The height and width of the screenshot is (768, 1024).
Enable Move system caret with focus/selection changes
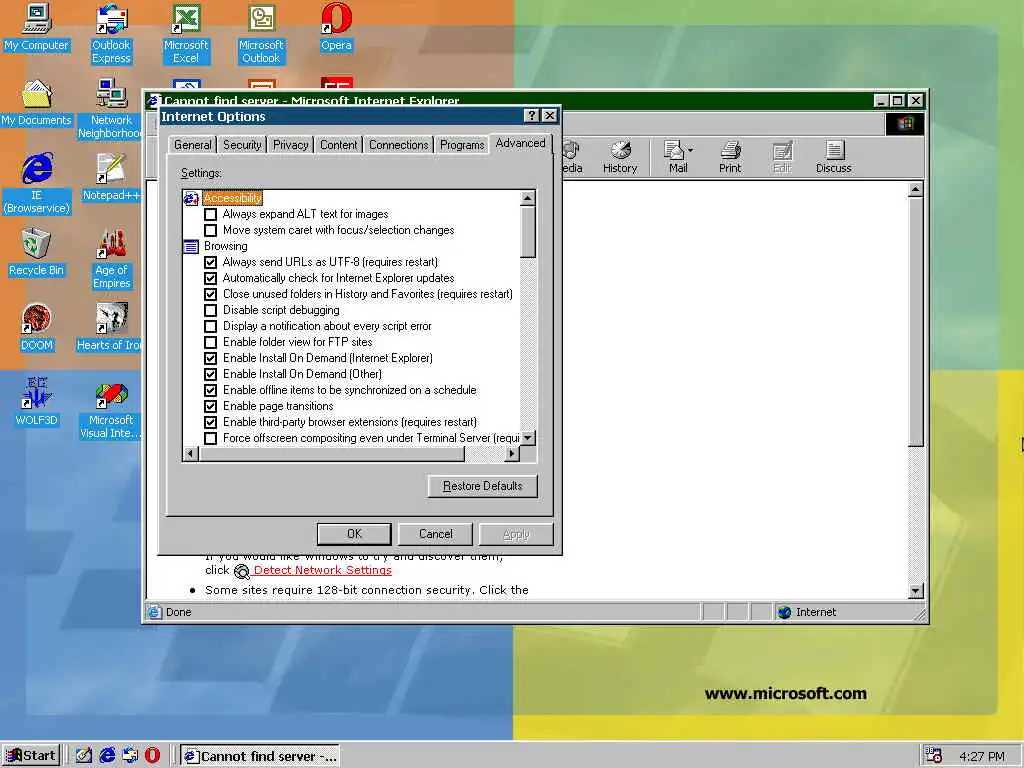click(210, 231)
